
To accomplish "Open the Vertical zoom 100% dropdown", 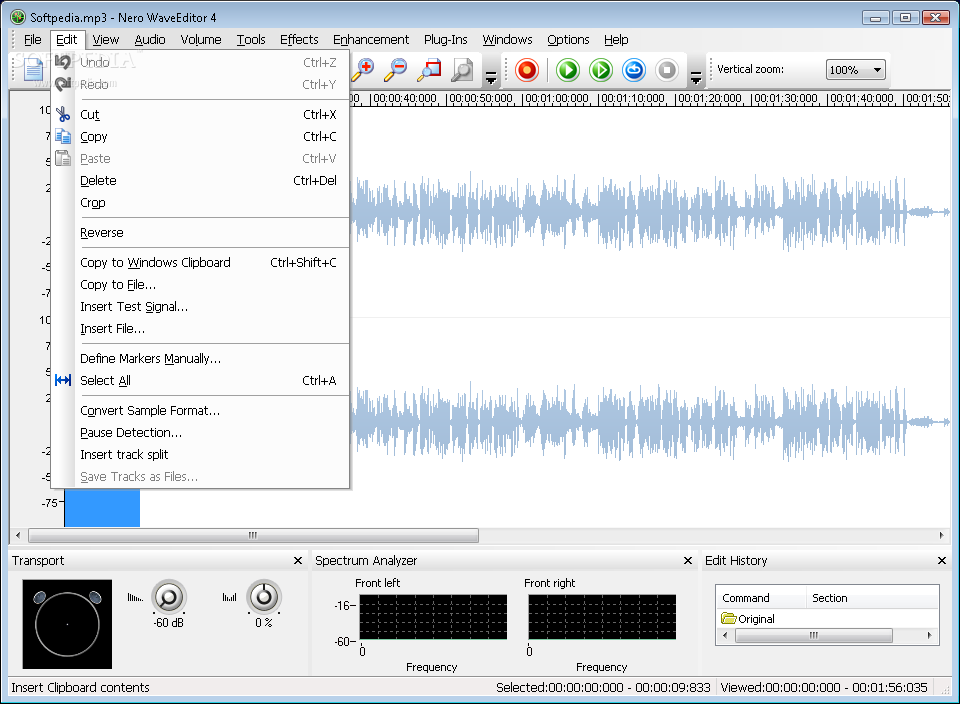I will [x=855, y=70].
